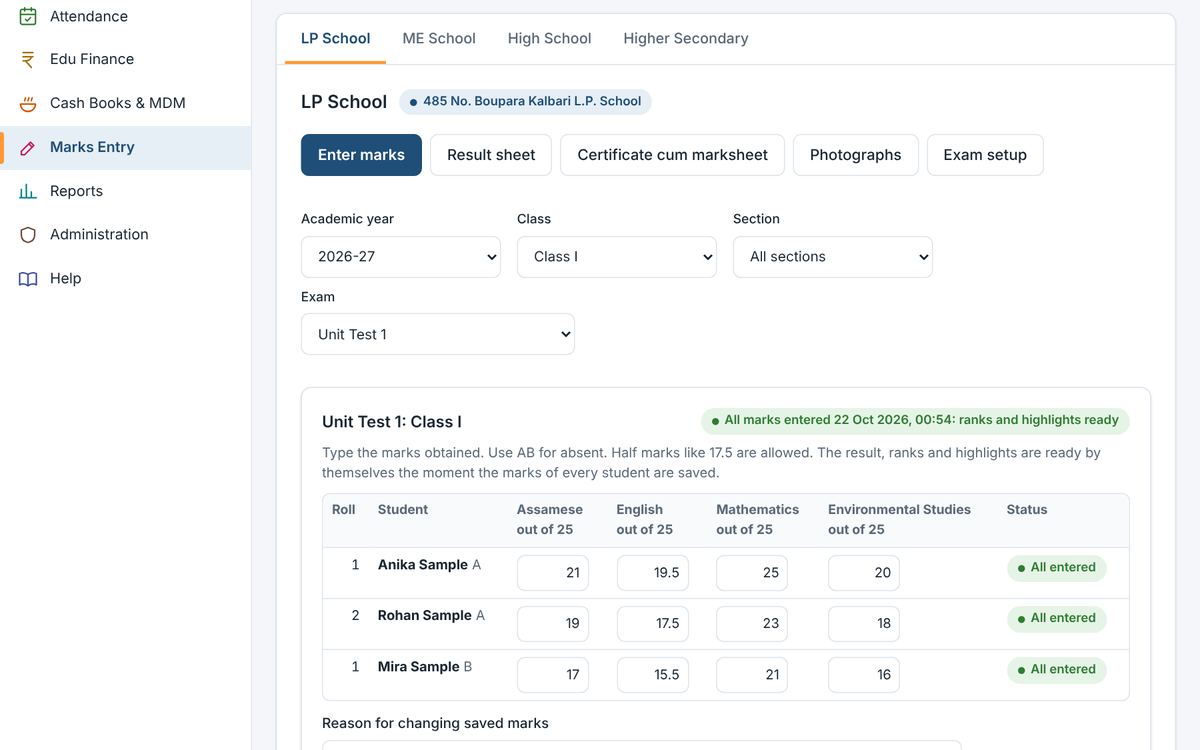
Task: Open the Section dropdown showing All sections
Action: click(x=833, y=257)
